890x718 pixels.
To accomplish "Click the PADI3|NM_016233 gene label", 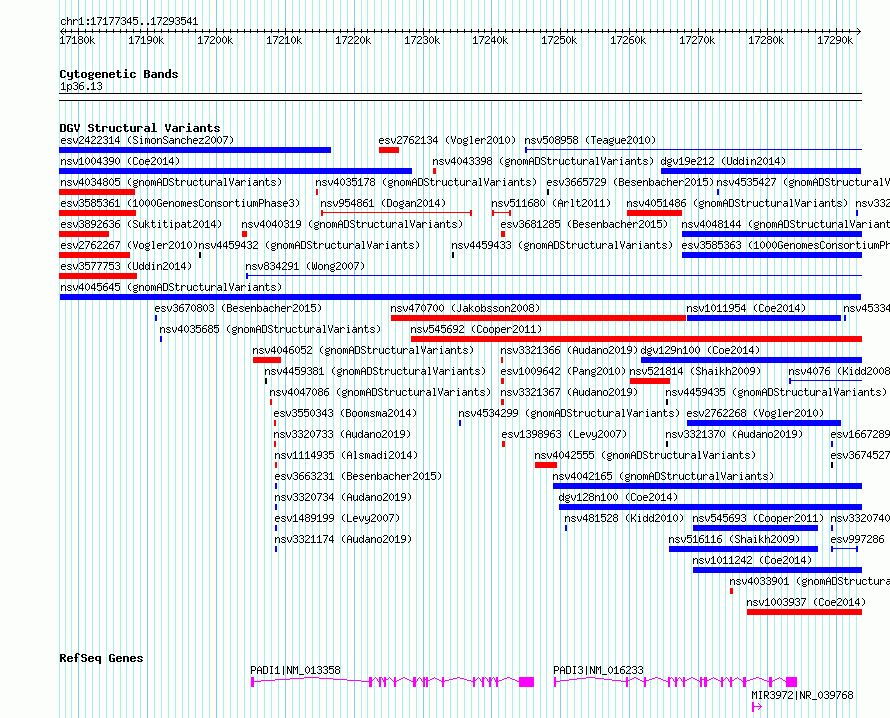I will pyautogui.click(x=598, y=670).
